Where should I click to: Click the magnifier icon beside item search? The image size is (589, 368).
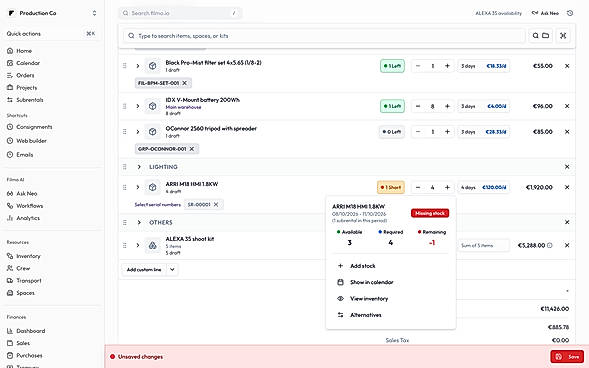(535, 36)
